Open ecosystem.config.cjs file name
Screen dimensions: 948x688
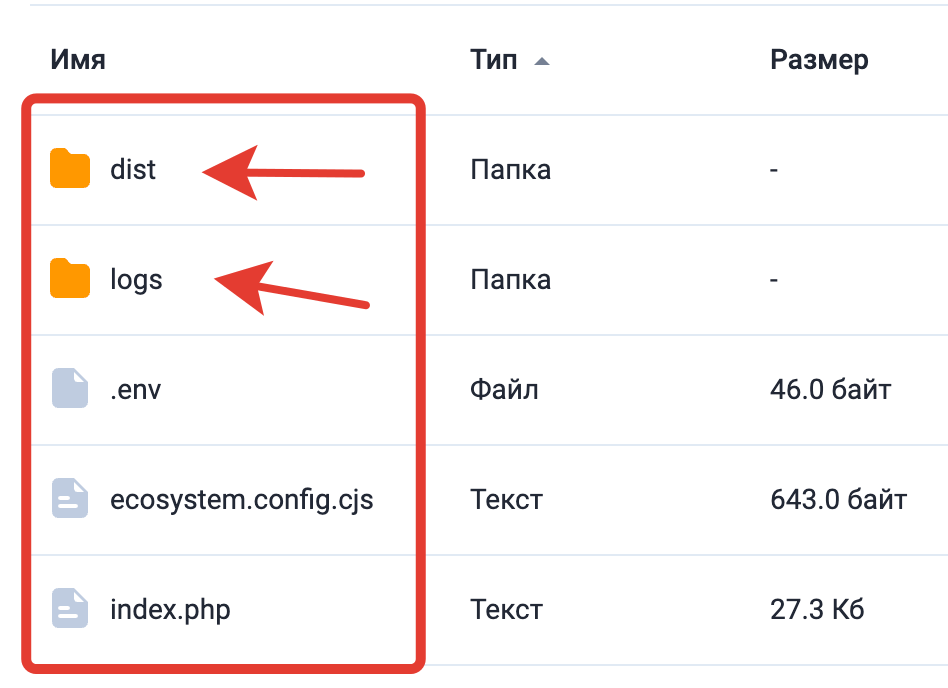(x=241, y=499)
